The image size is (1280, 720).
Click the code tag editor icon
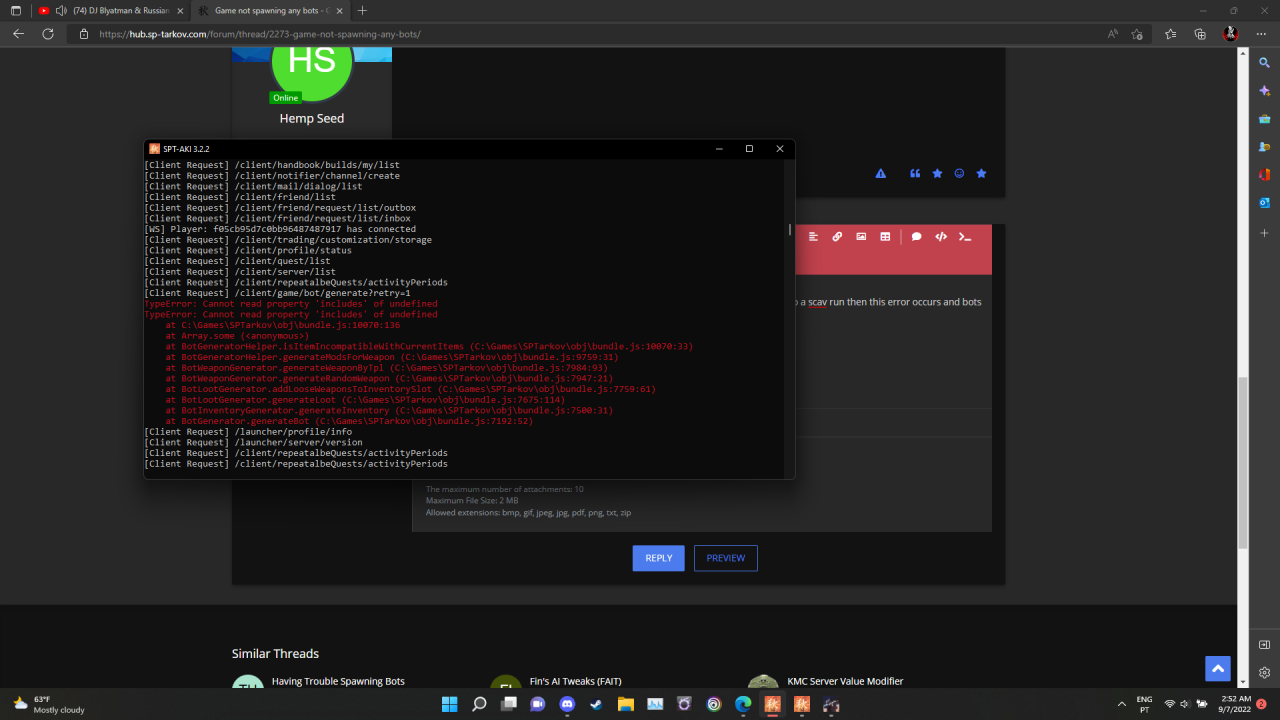tap(941, 237)
